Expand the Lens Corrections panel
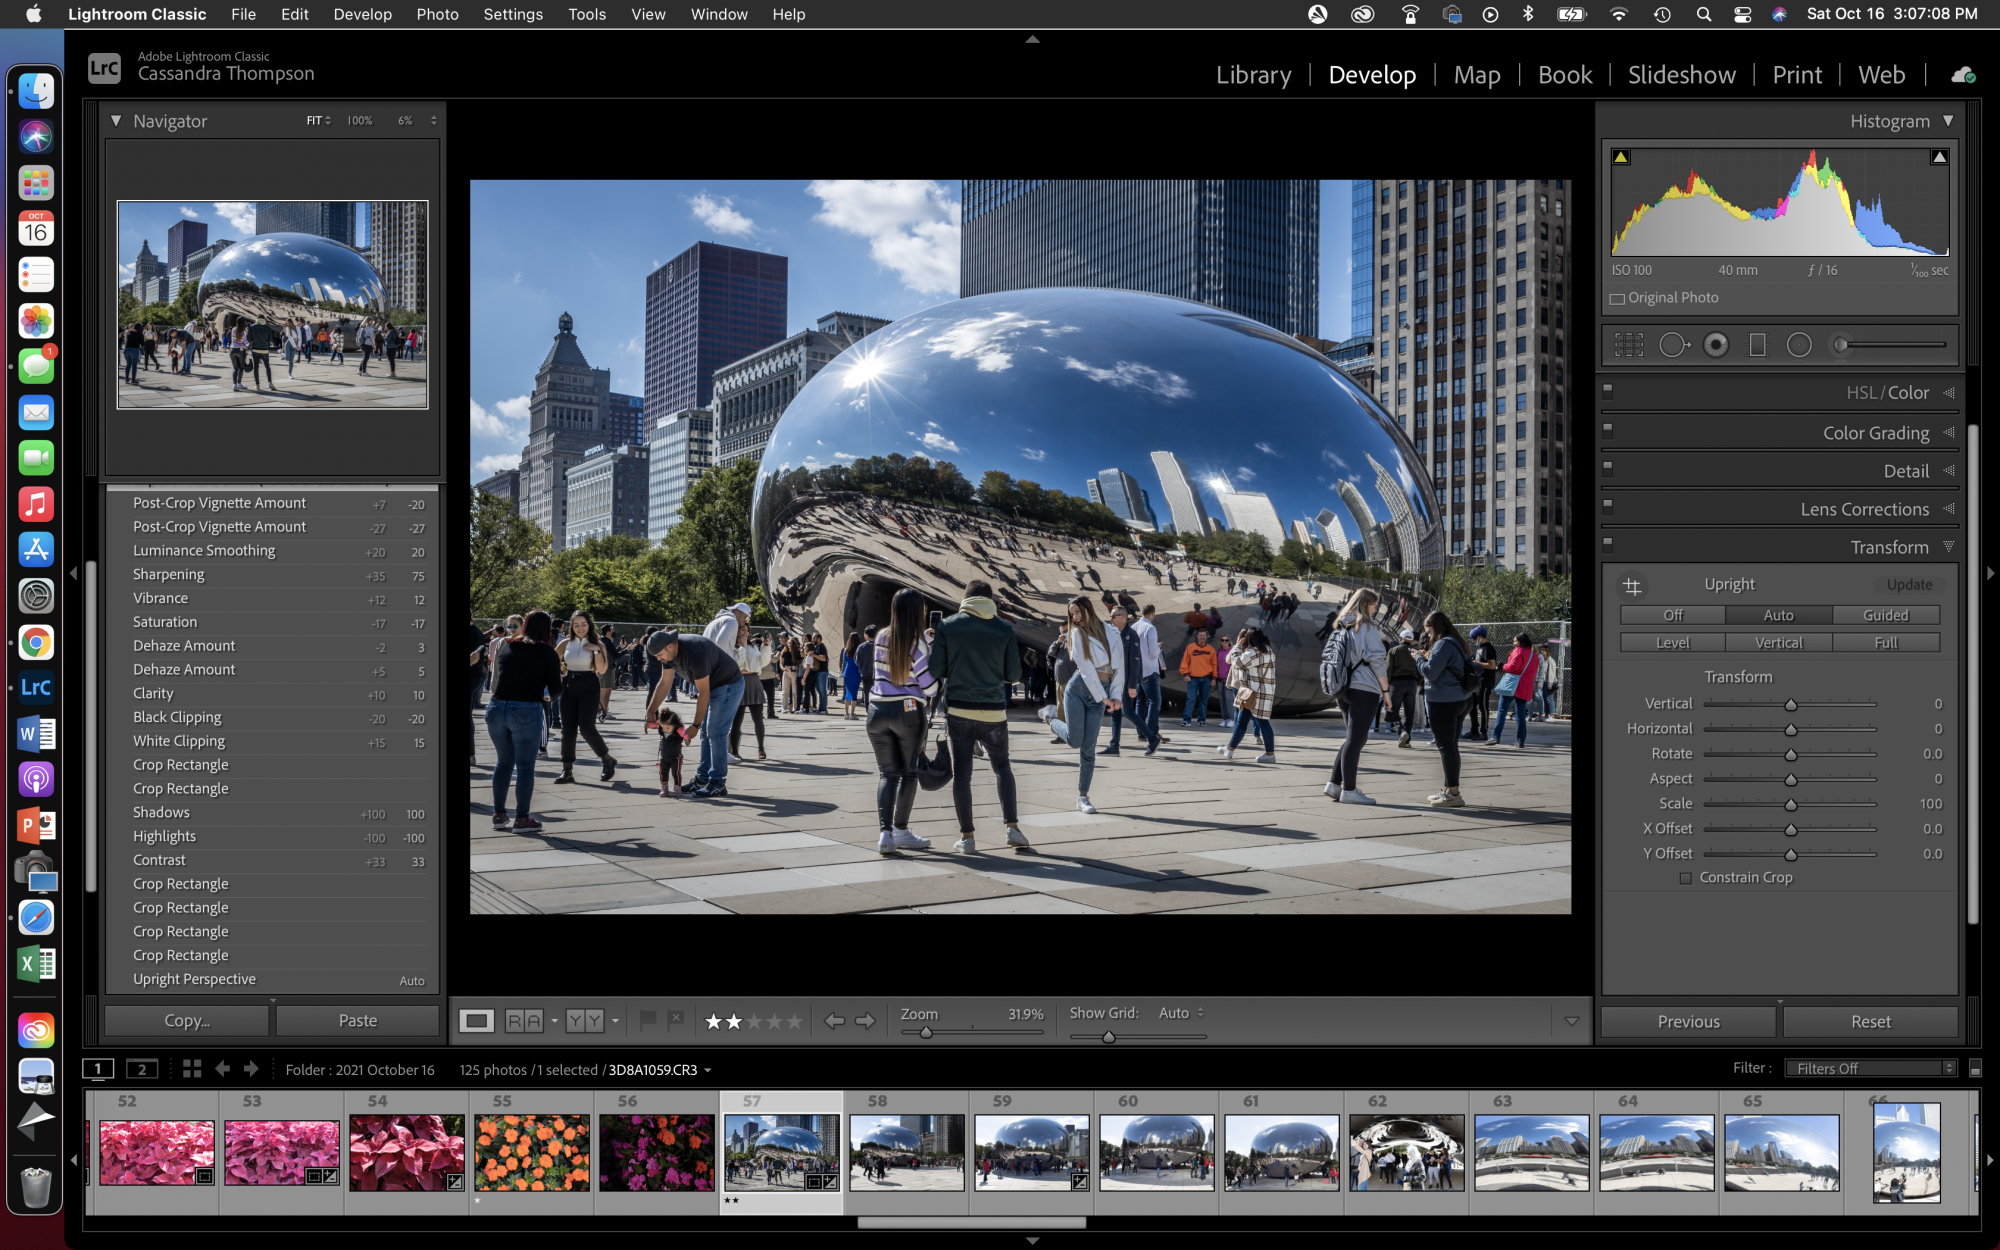This screenshot has width=2000, height=1250. [x=1949, y=509]
